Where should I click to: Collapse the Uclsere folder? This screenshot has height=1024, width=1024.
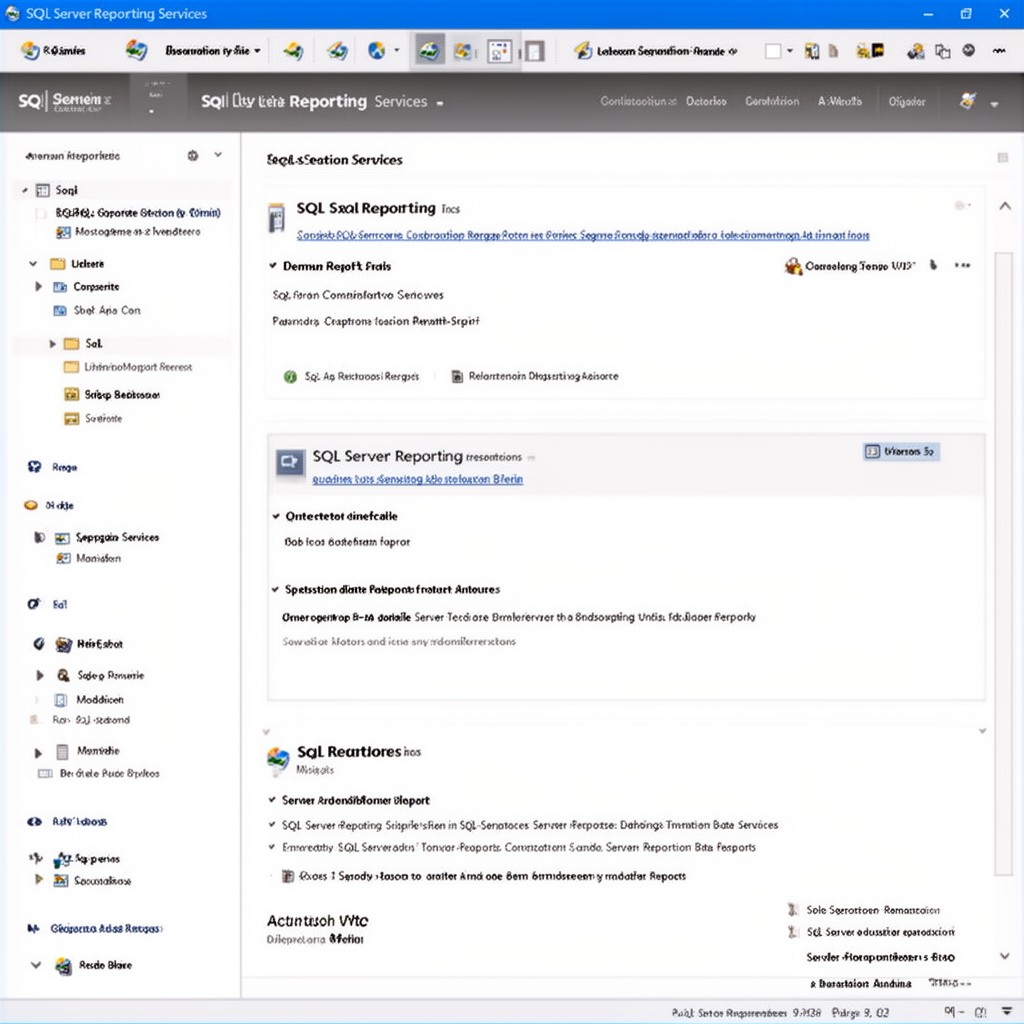pyautogui.click(x=33, y=264)
